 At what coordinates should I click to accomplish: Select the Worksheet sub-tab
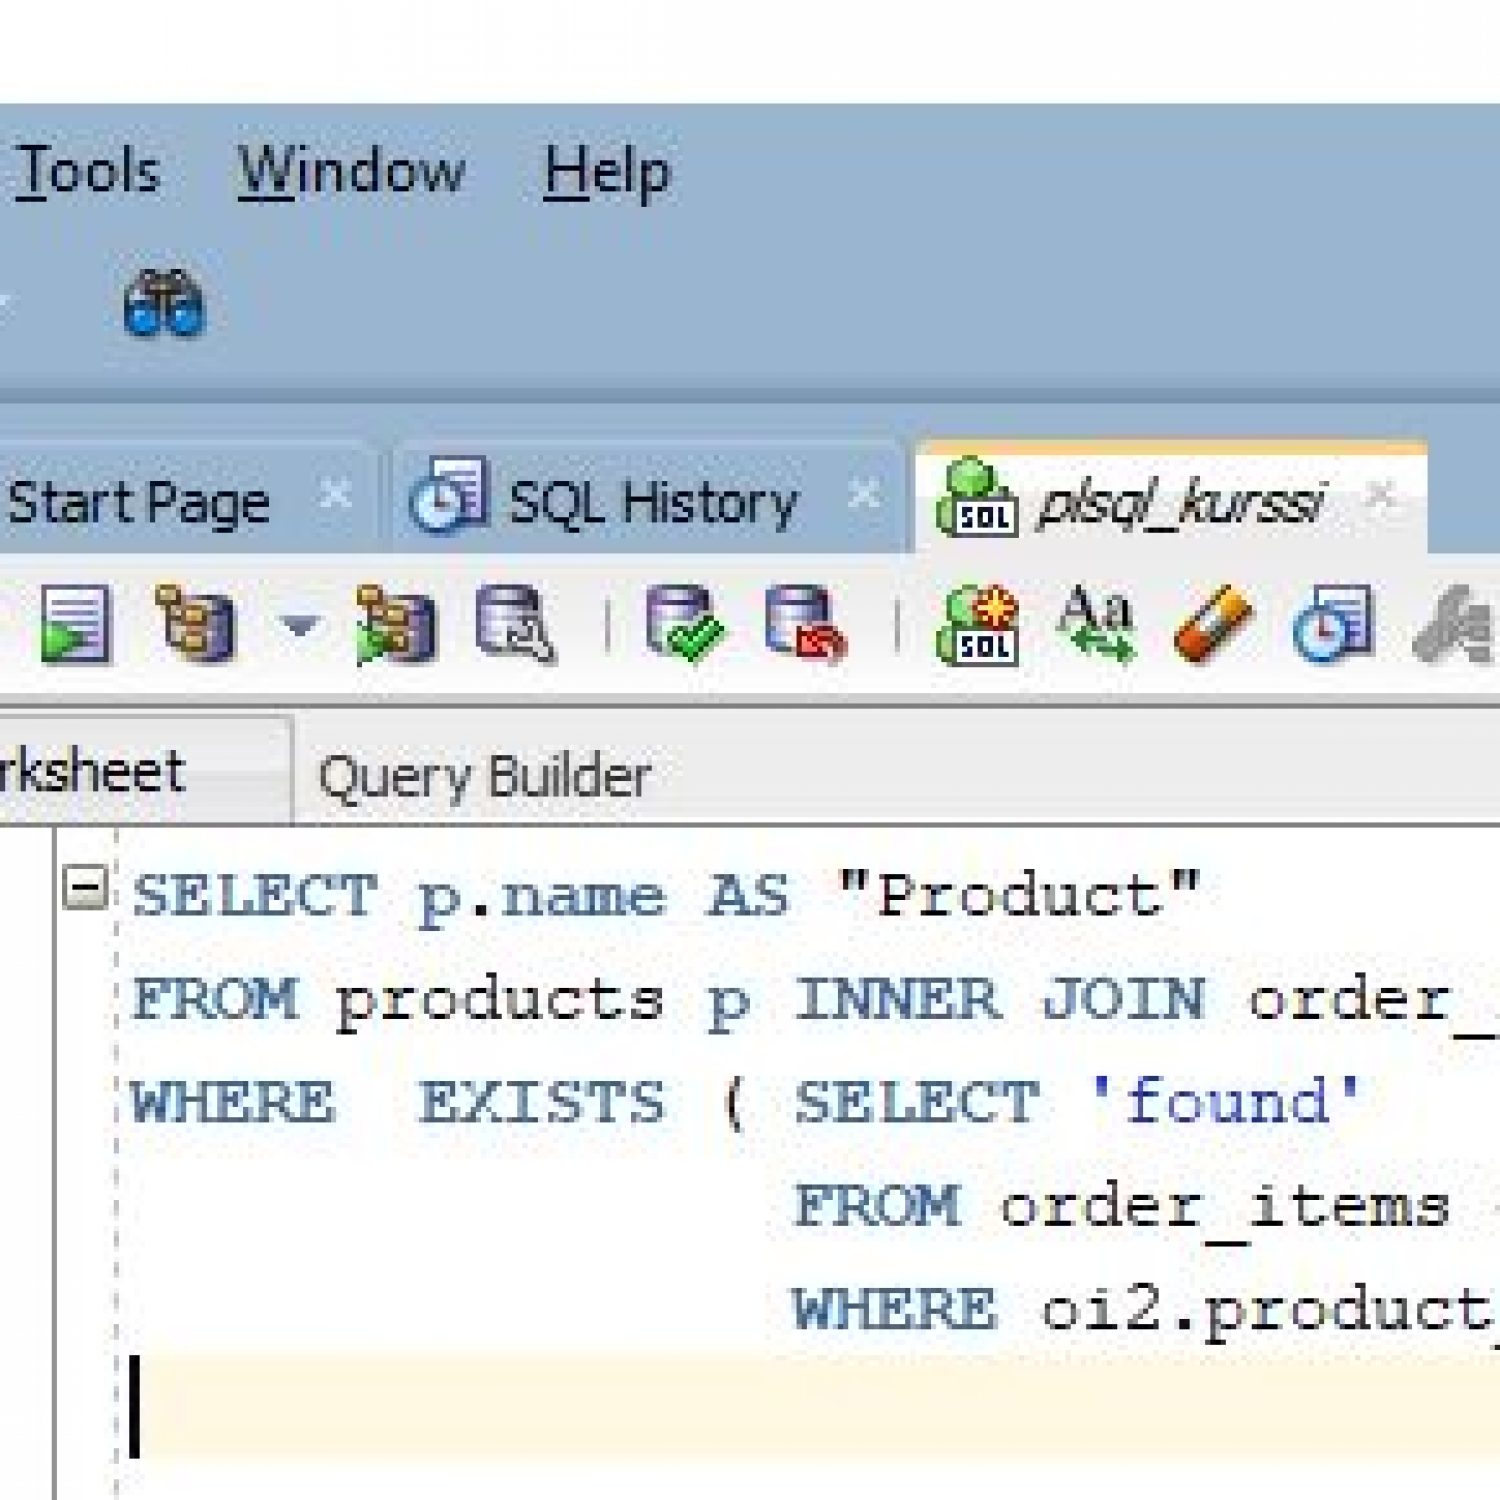coord(144,771)
